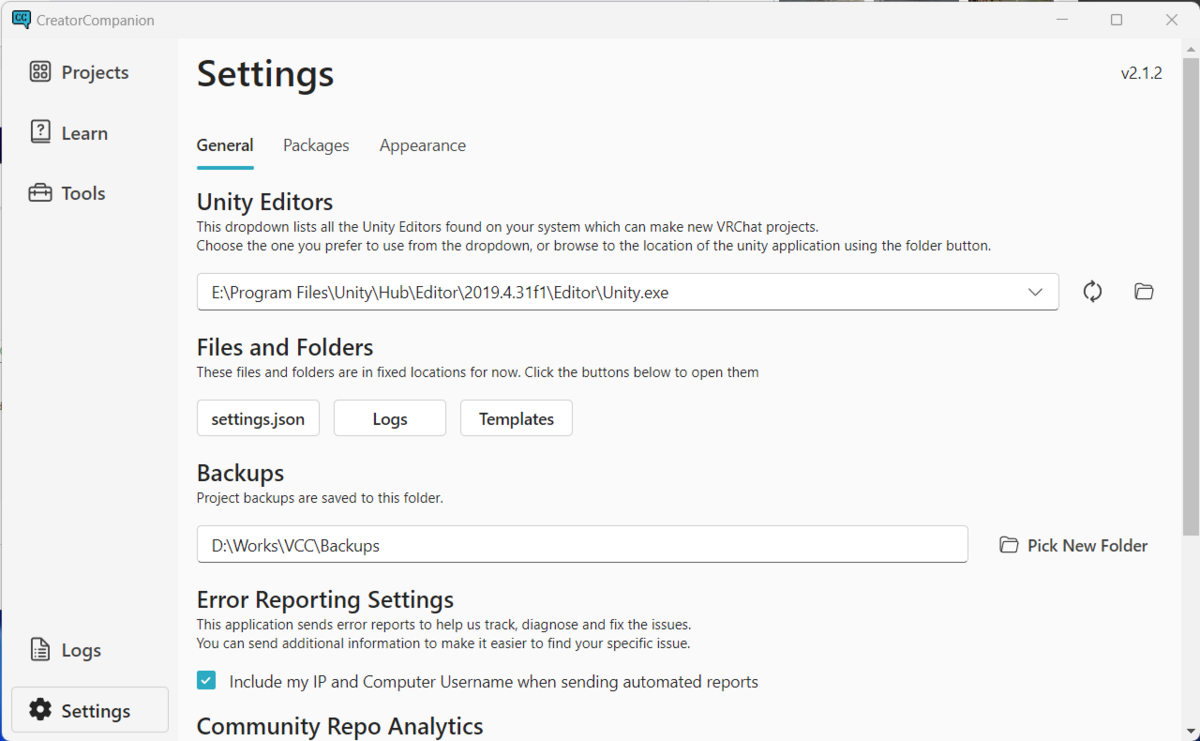The height and width of the screenshot is (741, 1200).
Task: Click the v2.1.2 version label
Action: tap(1141, 73)
